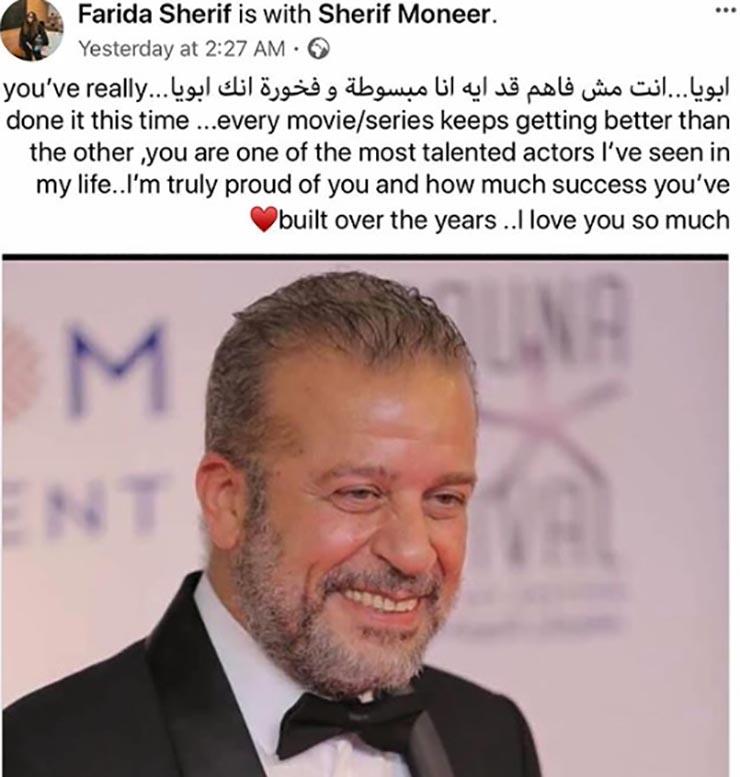Click the blurred blue 'M' logo in photo

117,370
